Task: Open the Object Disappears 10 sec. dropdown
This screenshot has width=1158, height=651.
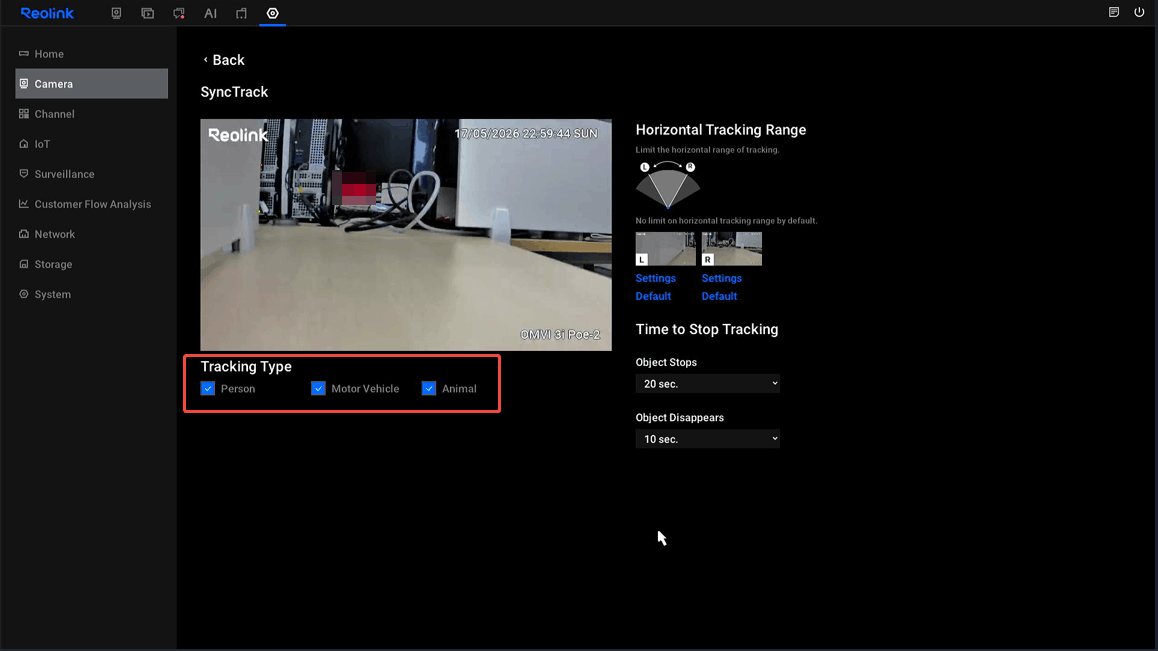Action: point(708,439)
